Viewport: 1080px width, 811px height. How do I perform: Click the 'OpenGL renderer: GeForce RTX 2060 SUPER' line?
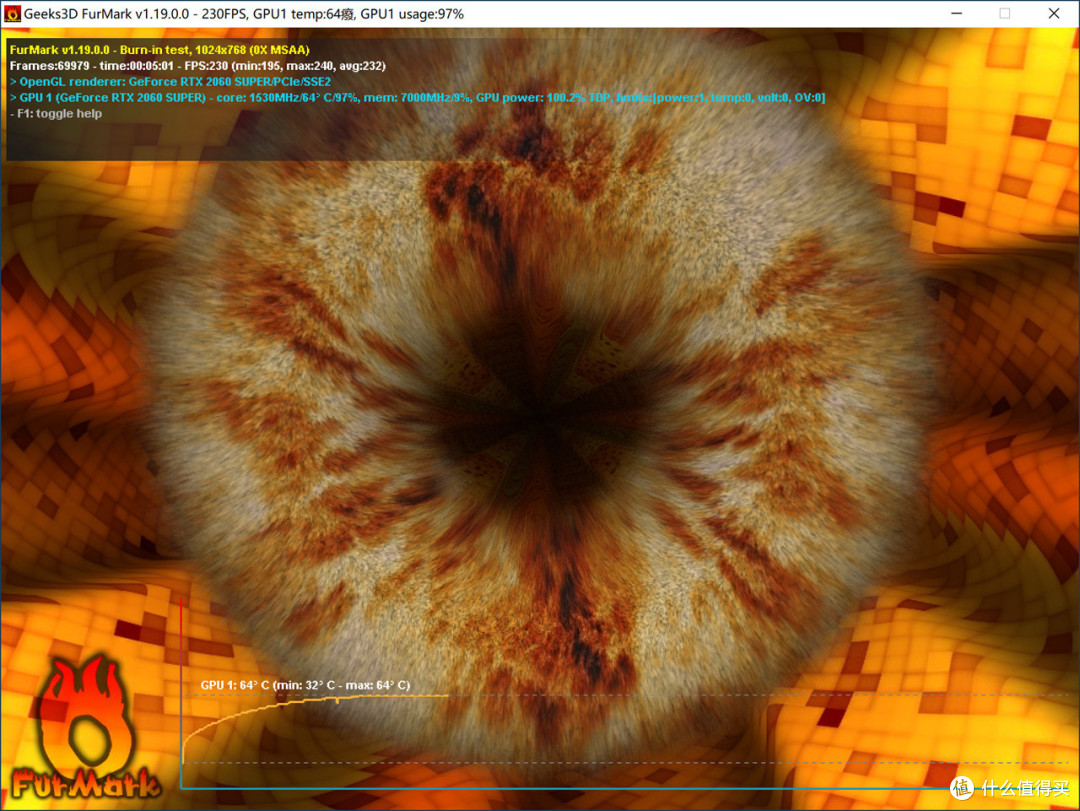(170, 82)
